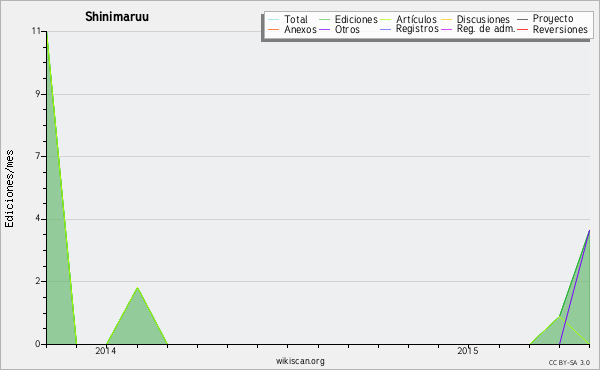This screenshot has height=370, width=600.
Task: Click the CC BY-SA 3.0 license text
Action: click(569, 363)
